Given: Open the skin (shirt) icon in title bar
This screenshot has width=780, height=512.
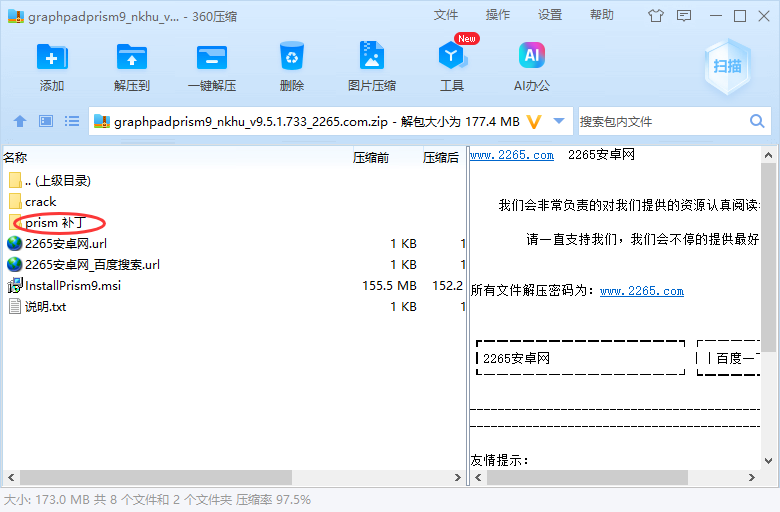Looking at the screenshot, I should tap(656, 16).
